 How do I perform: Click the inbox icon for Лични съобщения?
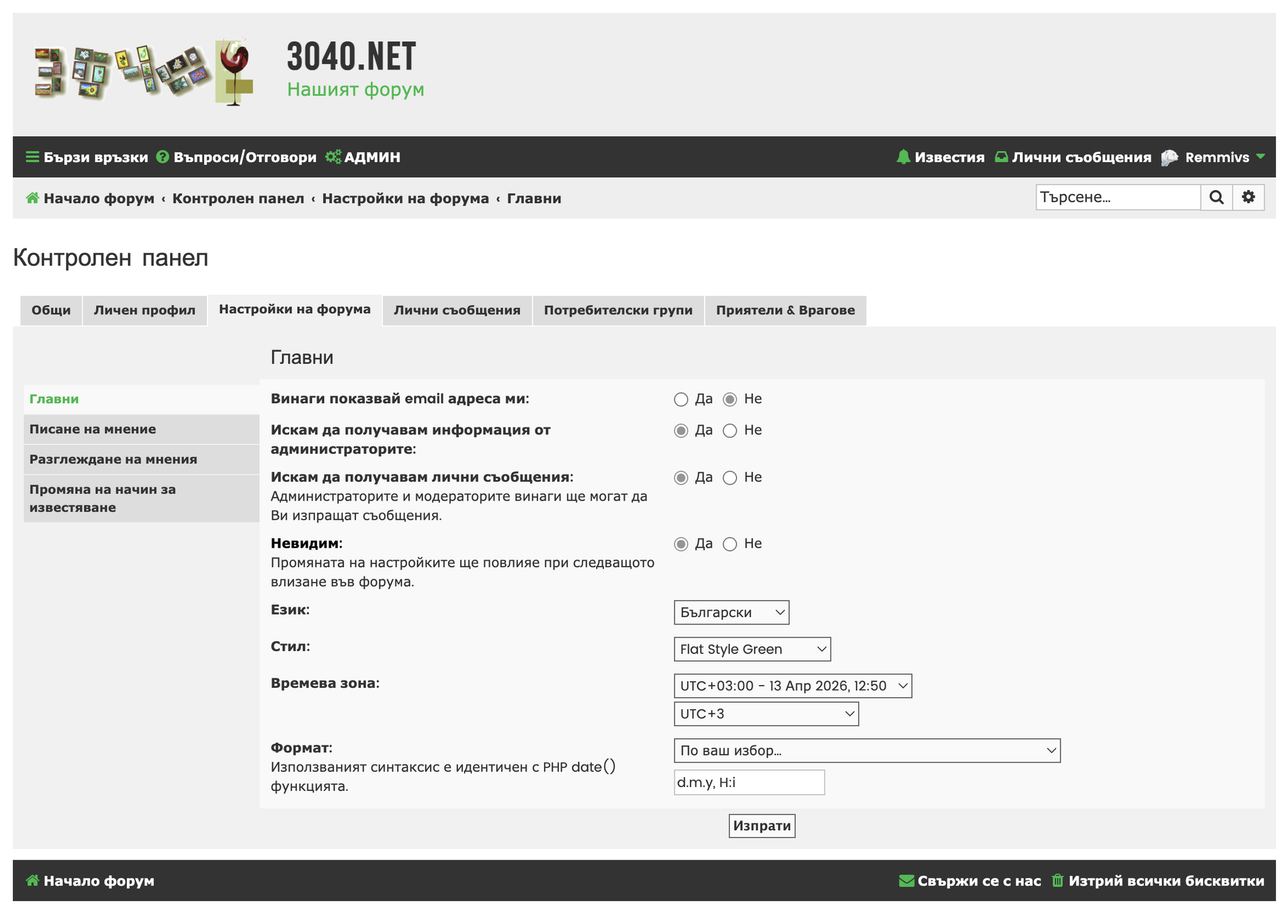[1001, 157]
